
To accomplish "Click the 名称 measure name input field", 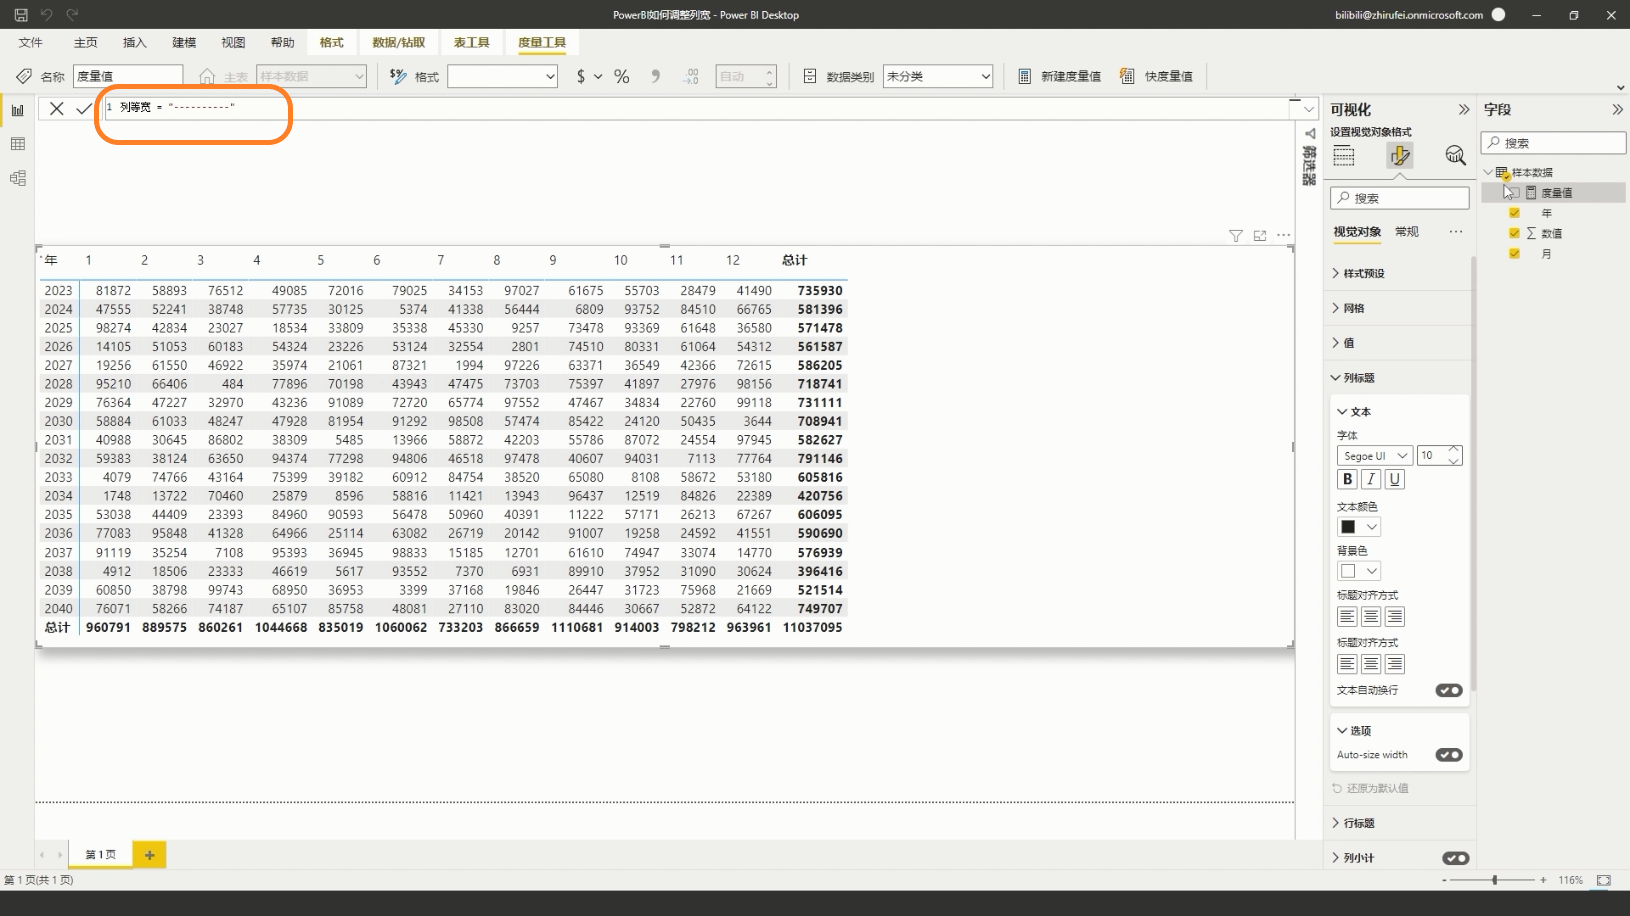I will tap(128, 76).
